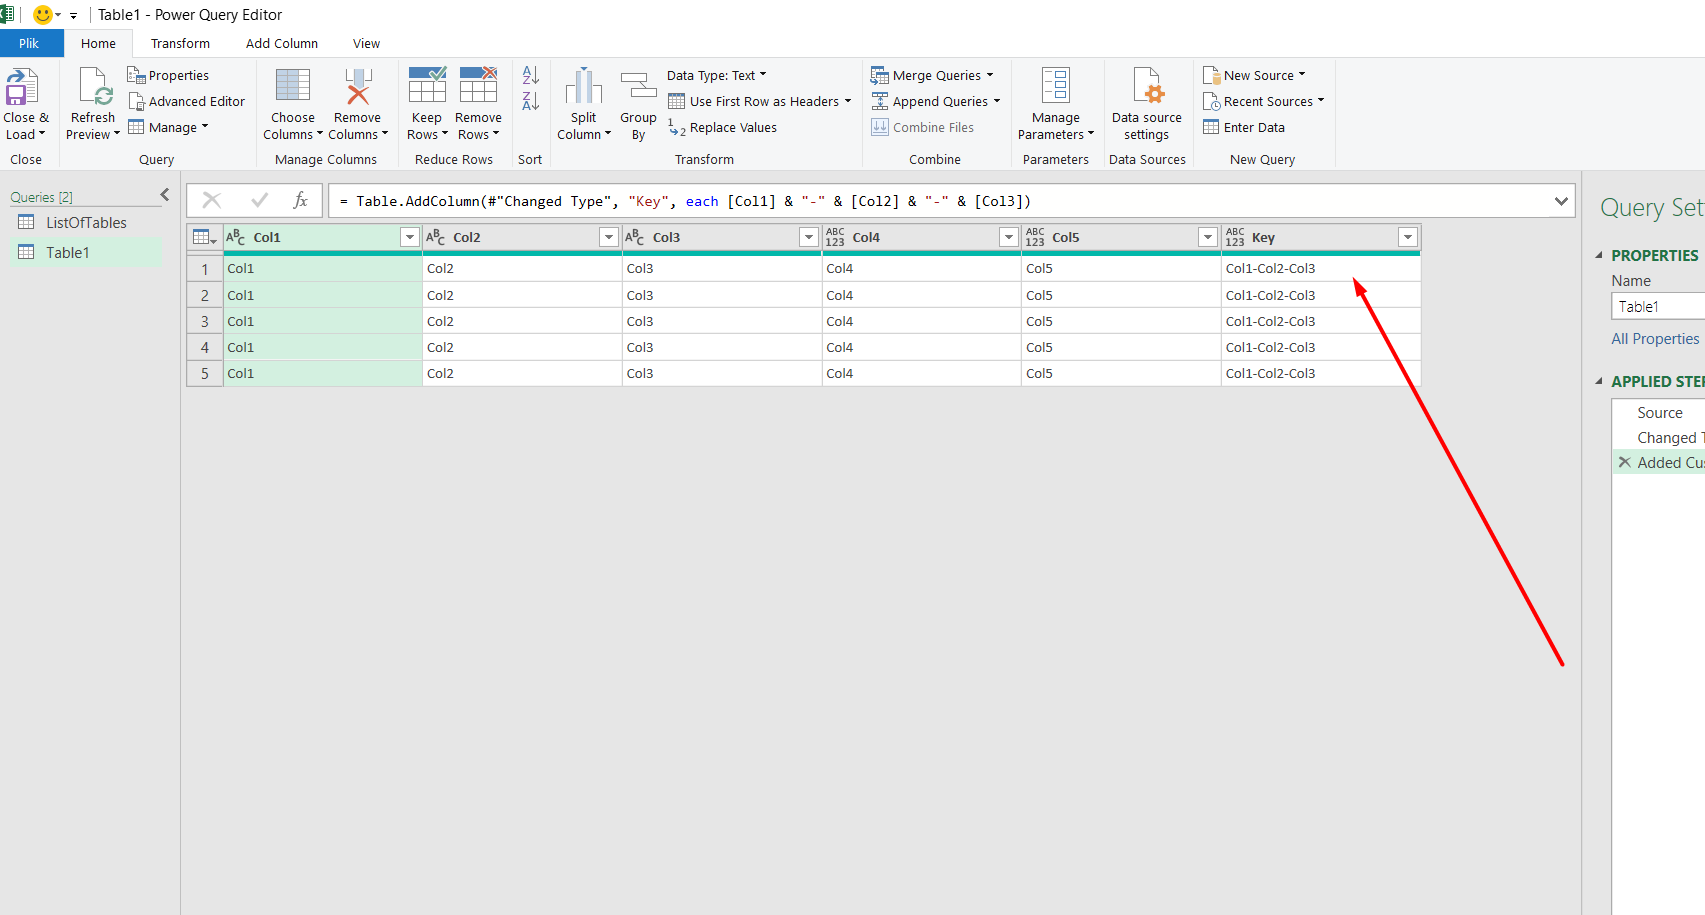Click Replace Values
1705x915 pixels.
[x=723, y=127]
